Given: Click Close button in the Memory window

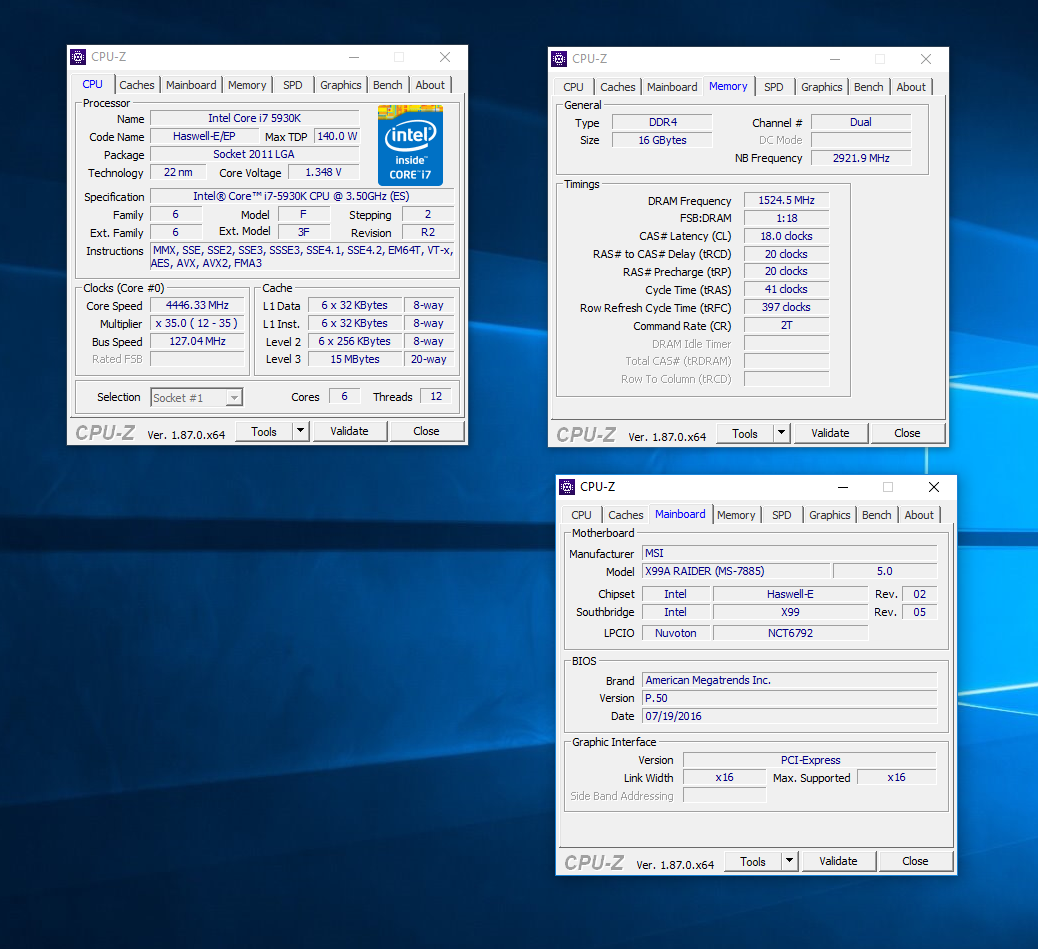Looking at the screenshot, I should [907, 433].
